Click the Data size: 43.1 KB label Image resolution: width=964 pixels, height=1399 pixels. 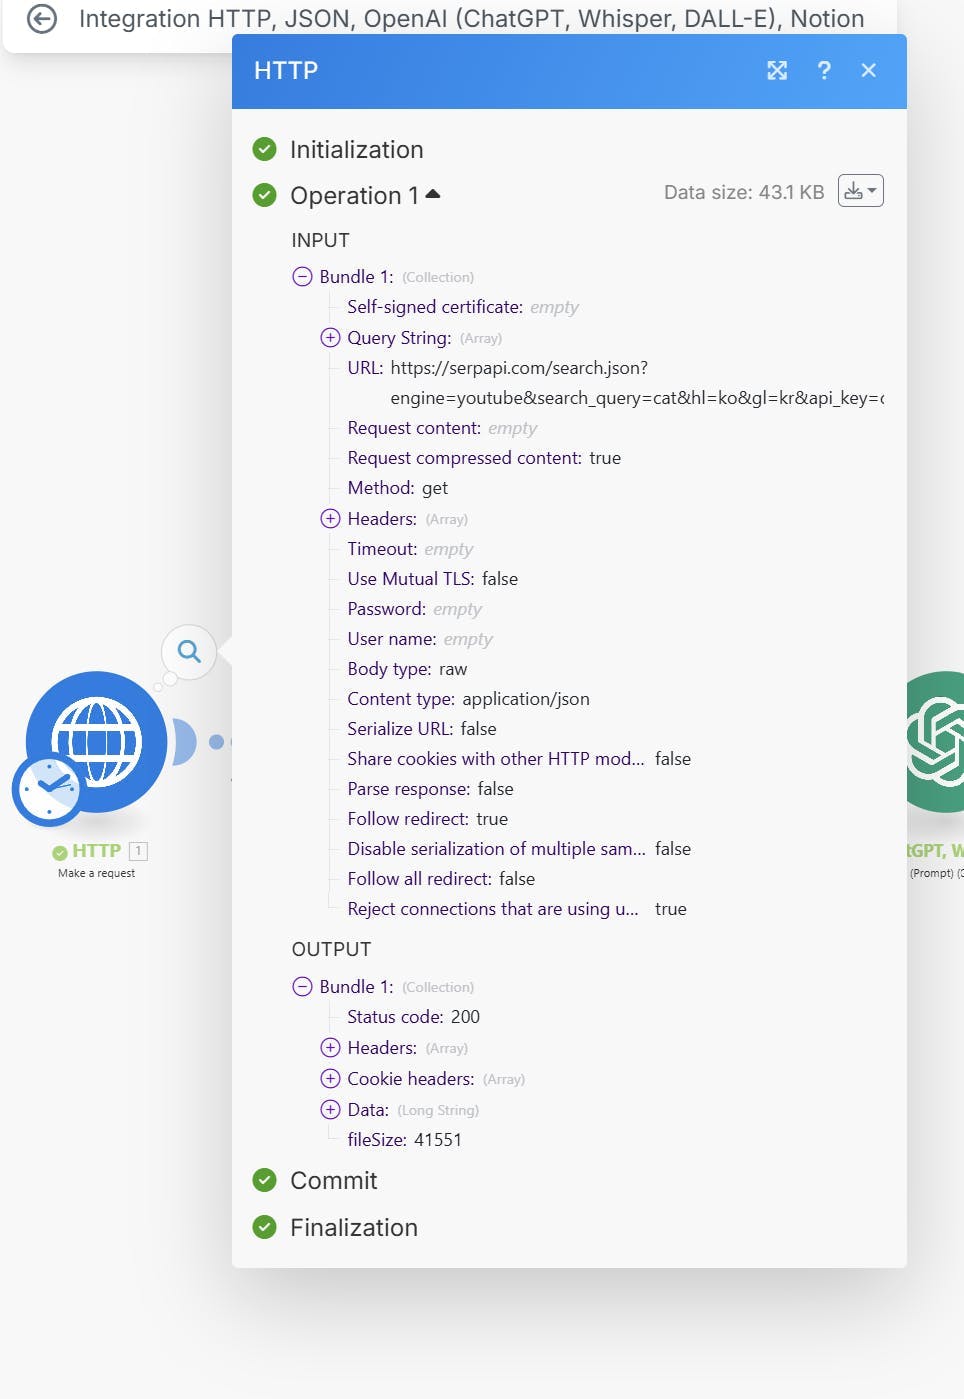click(x=744, y=192)
